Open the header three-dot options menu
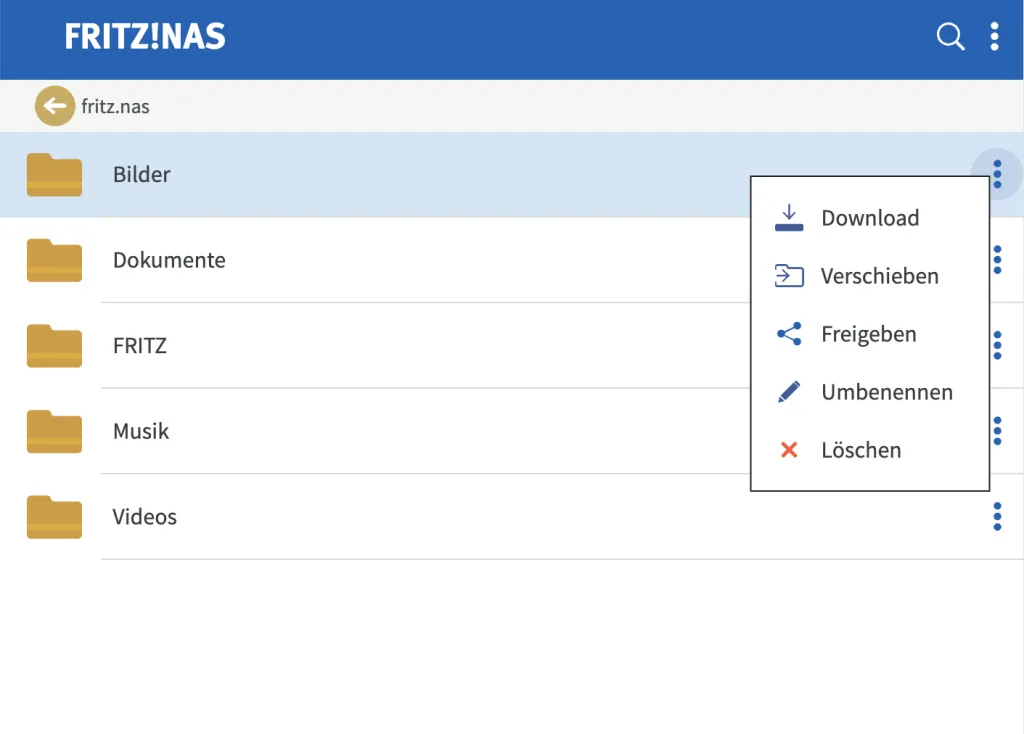 click(x=994, y=37)
